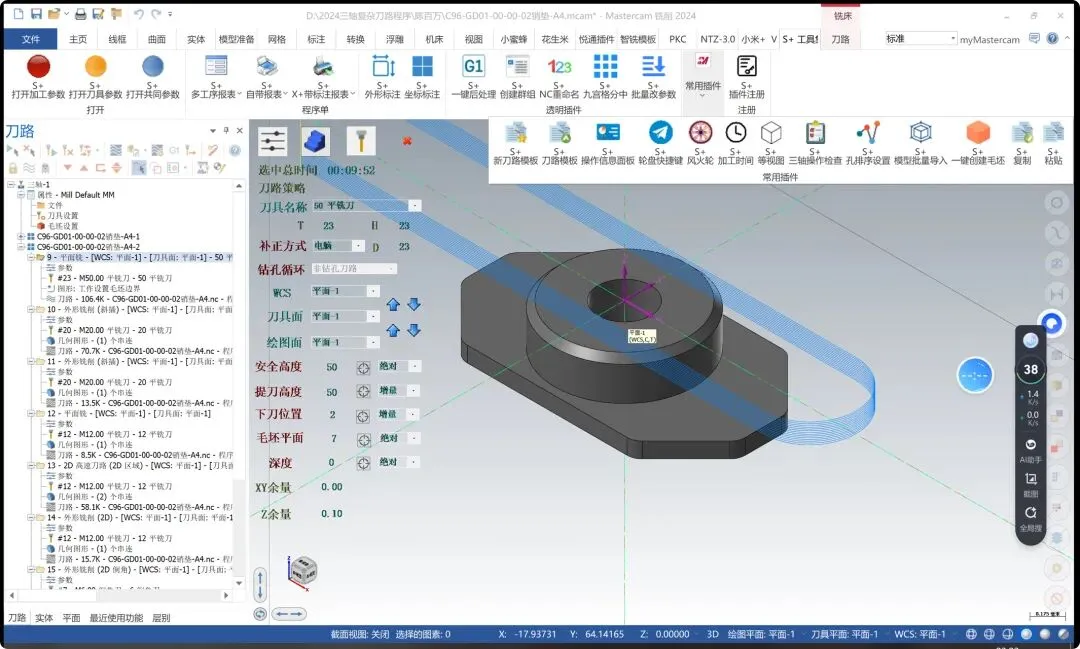Open the 刀具面 plane dropdown

[373, 316]
